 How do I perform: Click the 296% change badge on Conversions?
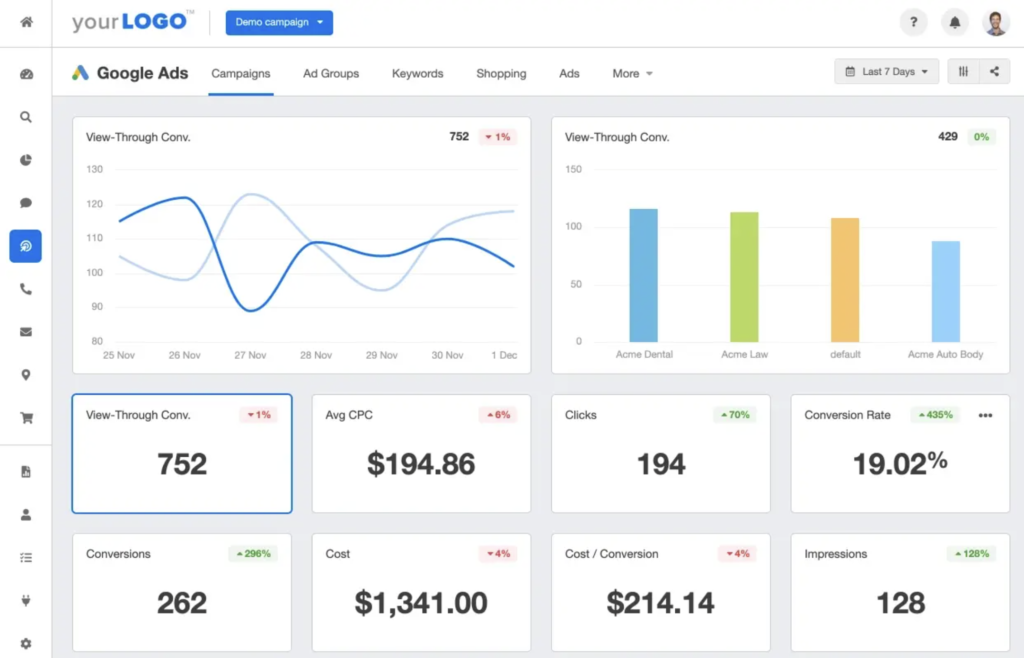(x=253, y=554)
